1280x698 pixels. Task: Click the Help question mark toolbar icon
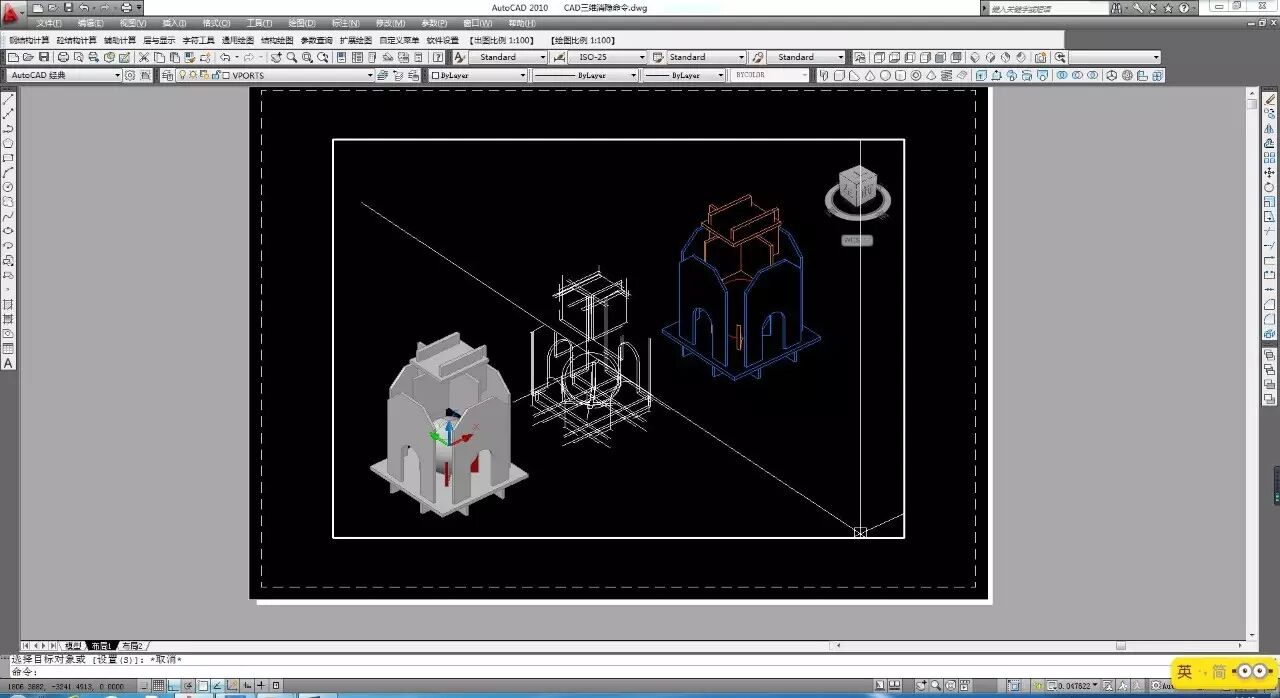point(437,57)
